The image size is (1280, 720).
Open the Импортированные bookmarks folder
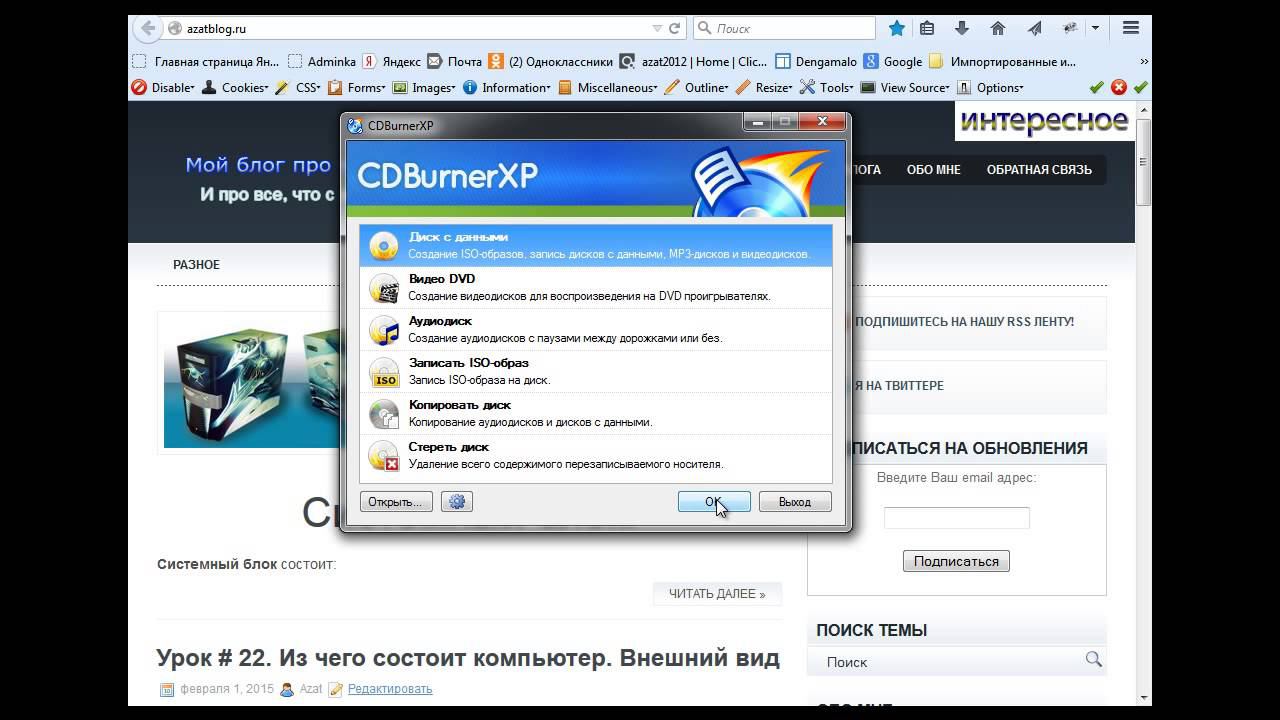click(x=1003, y=61)
